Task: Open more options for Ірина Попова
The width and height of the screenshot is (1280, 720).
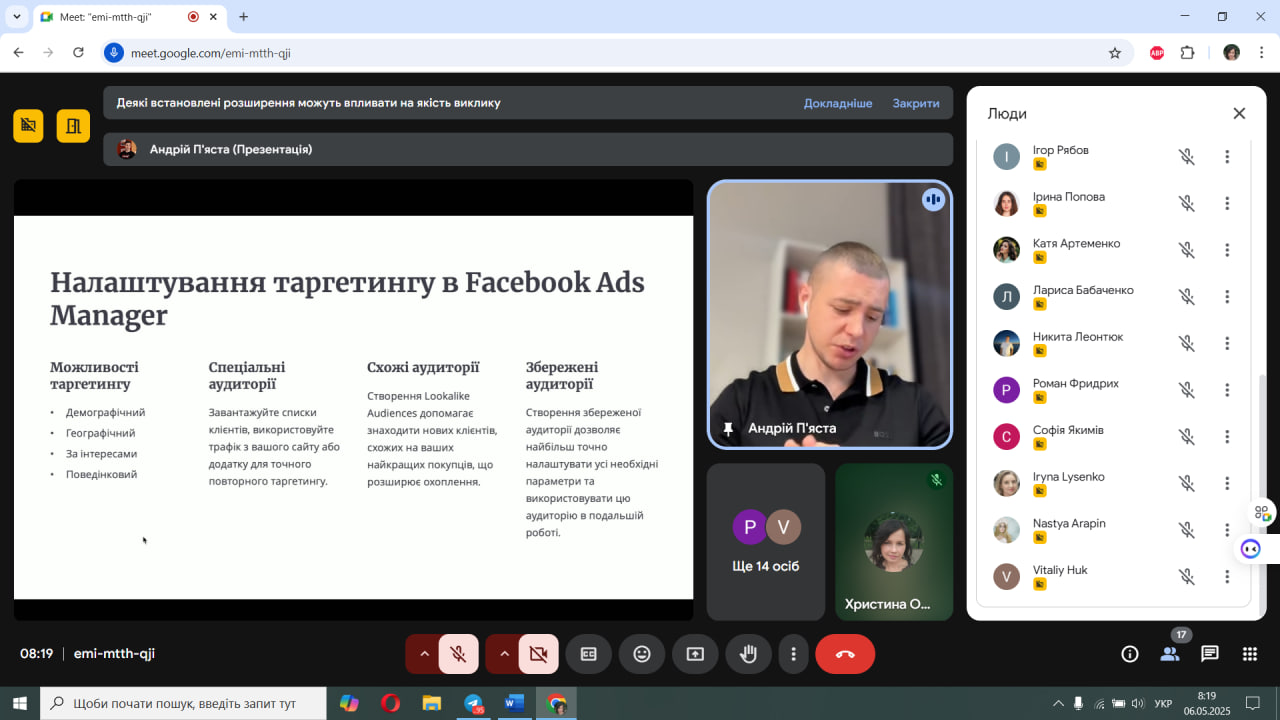Action: coord(1227,204)
